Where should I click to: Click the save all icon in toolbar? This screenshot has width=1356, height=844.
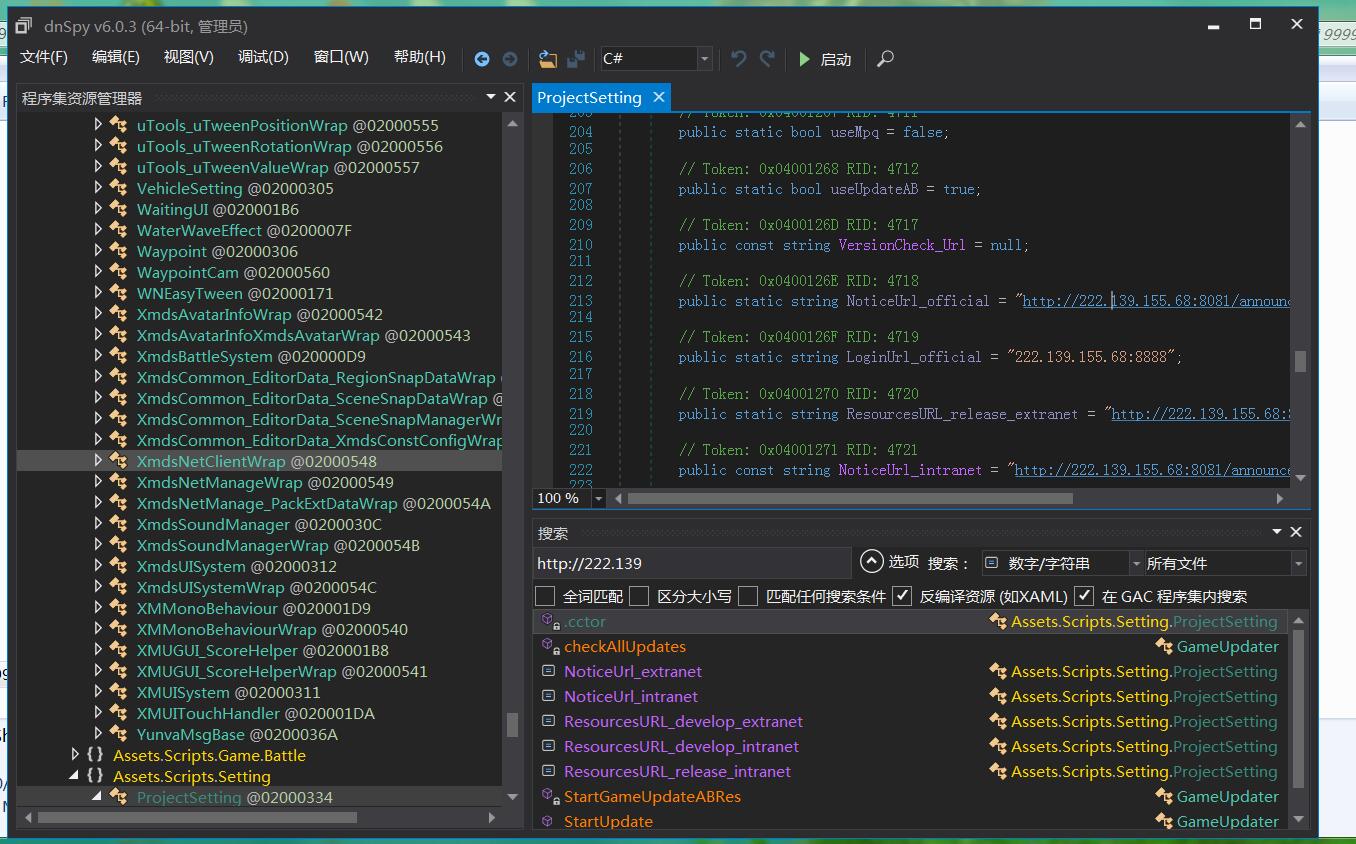pos(576,59)
